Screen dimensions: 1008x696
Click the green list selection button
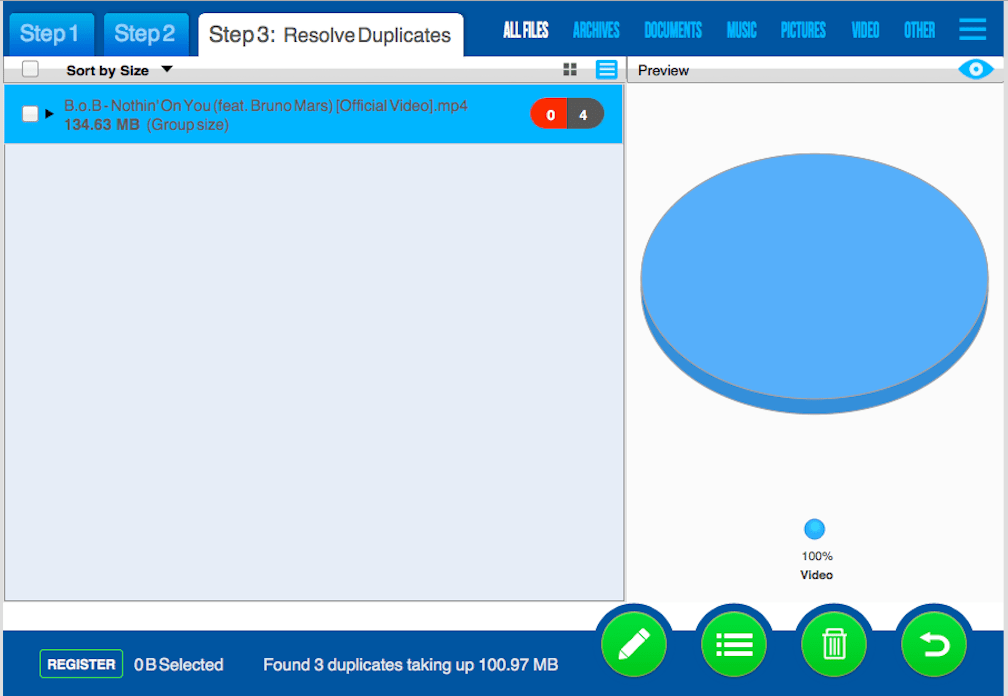pos(734,643)
